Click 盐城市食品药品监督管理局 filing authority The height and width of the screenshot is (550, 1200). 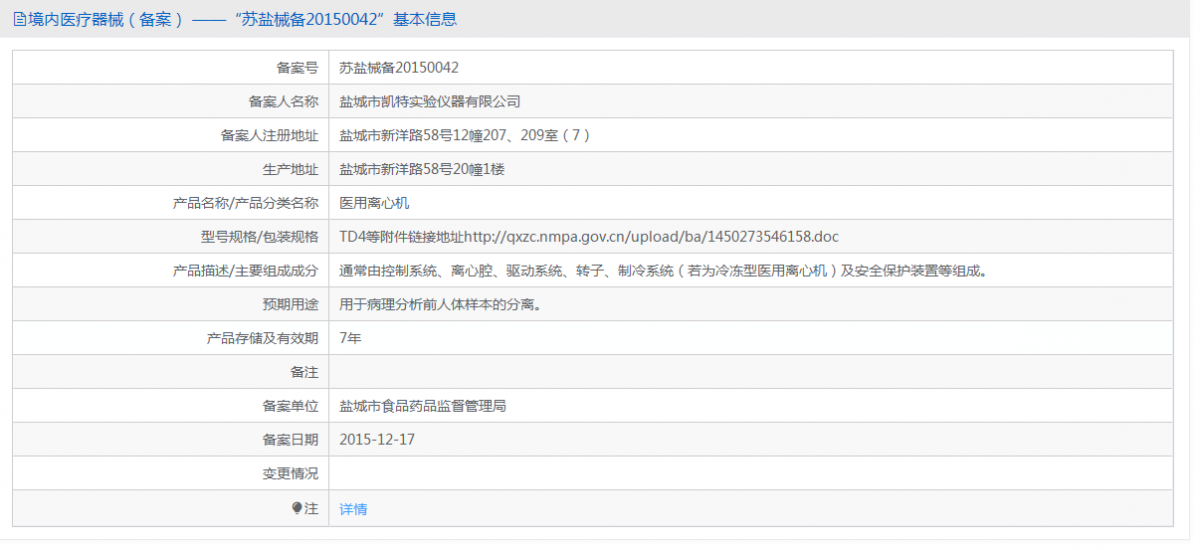pos(423,406)
